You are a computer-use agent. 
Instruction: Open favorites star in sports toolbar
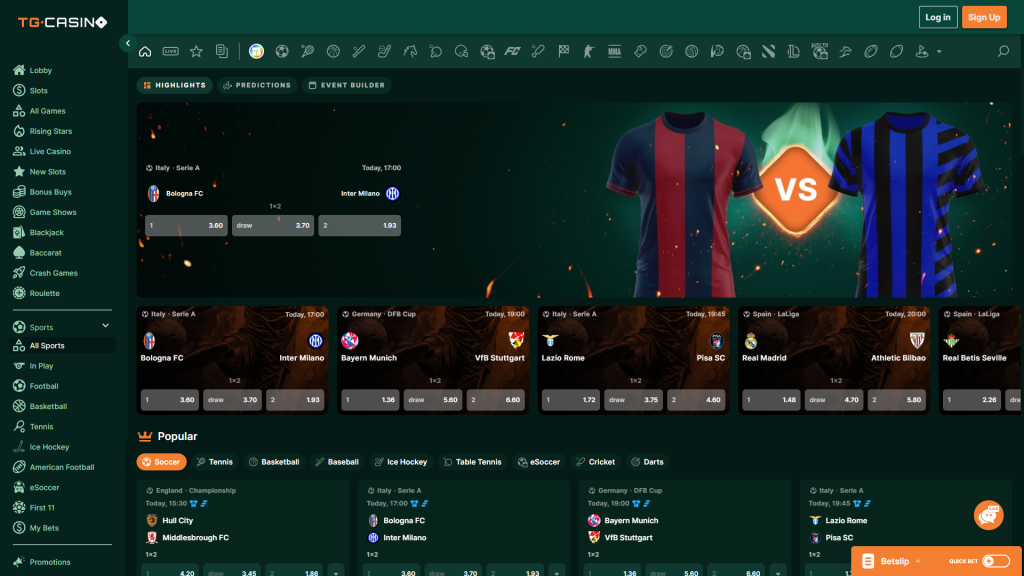tap(196, 52)
